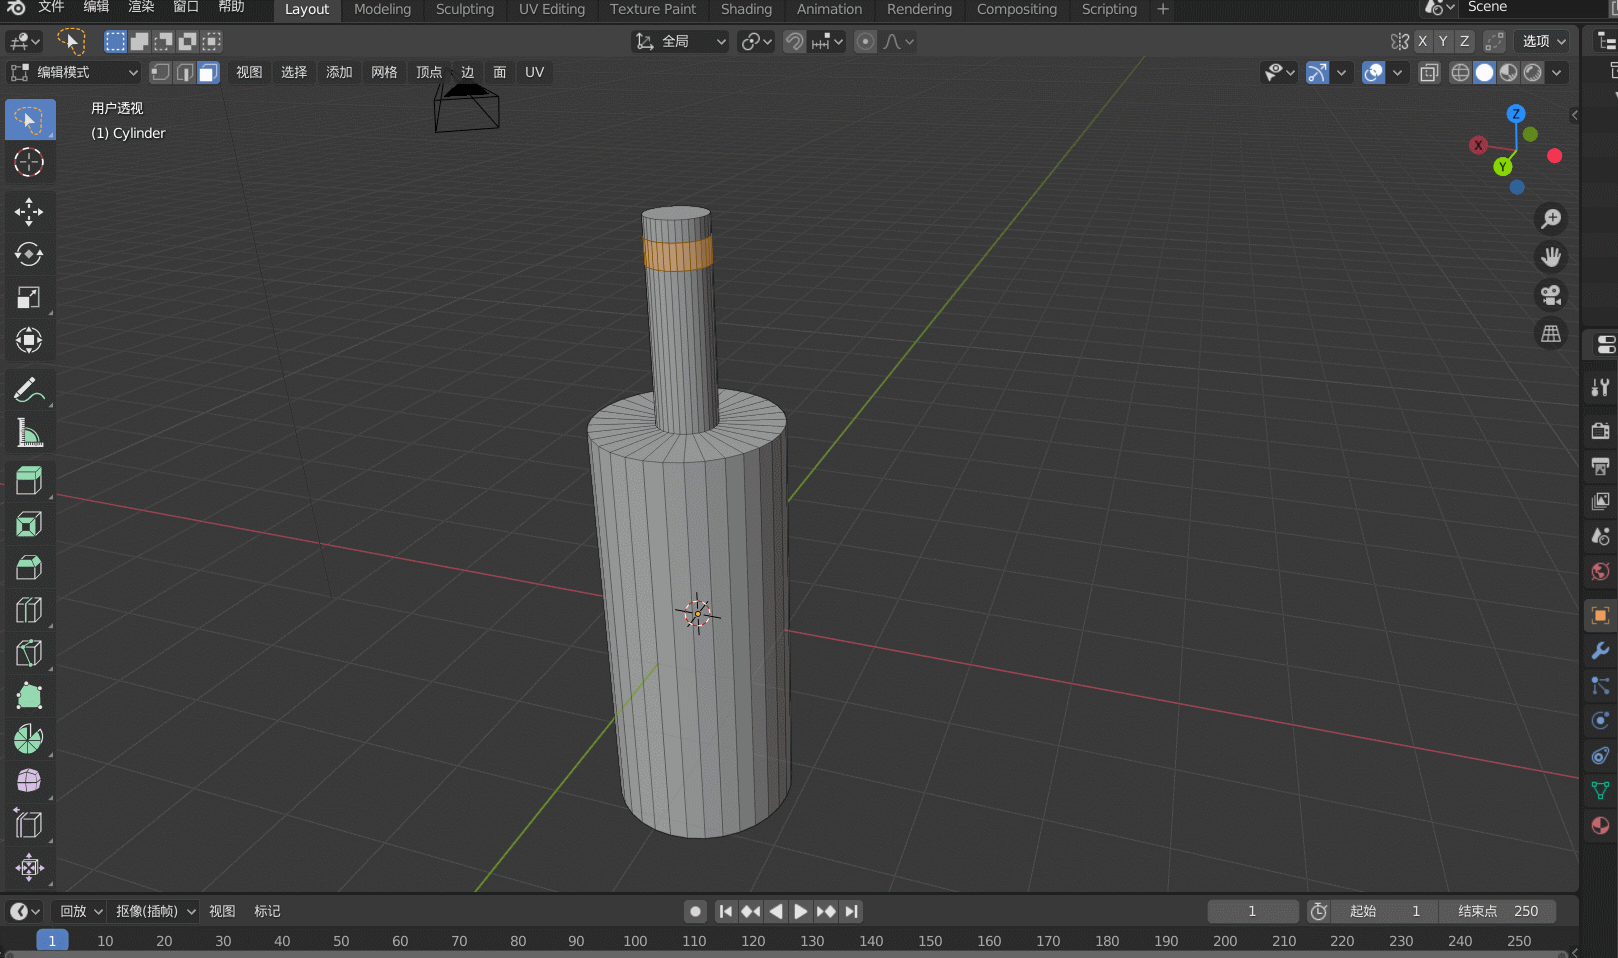Toggle show gizmo button
The image size is (1618, 958).
point(1318,72)
